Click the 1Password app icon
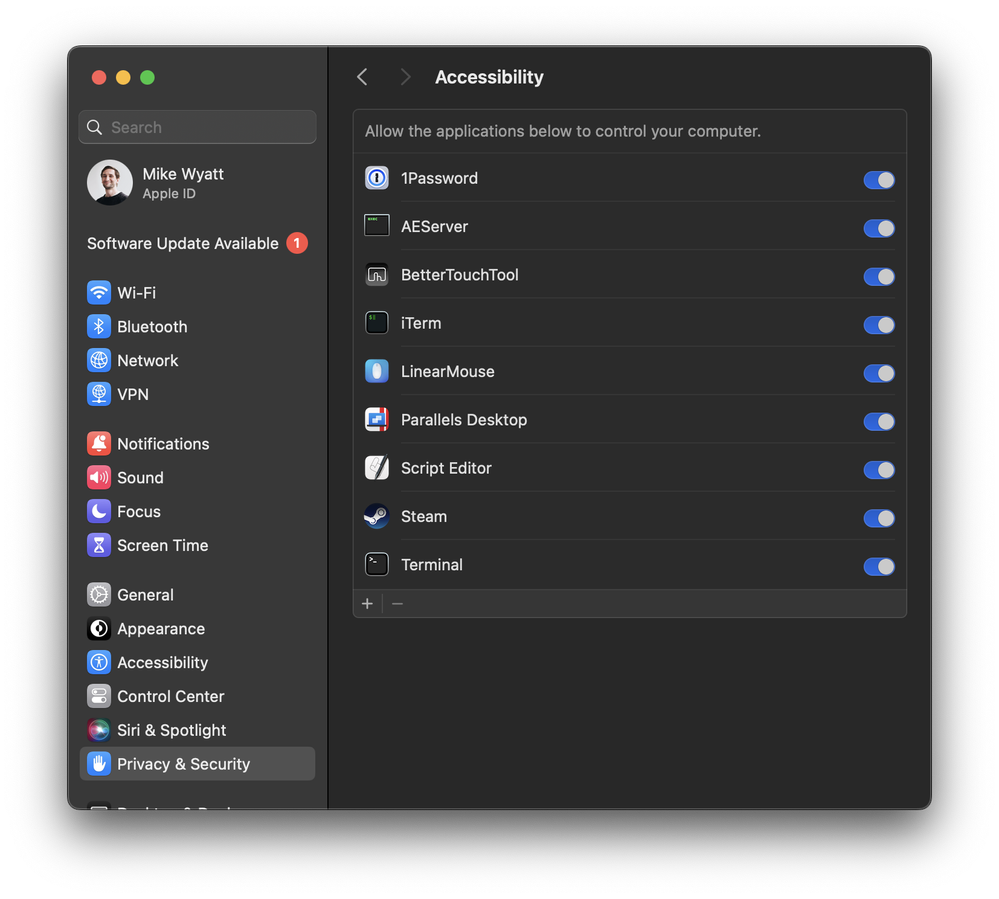The width and height of the screenshot is (999, 899). point(376,178)
